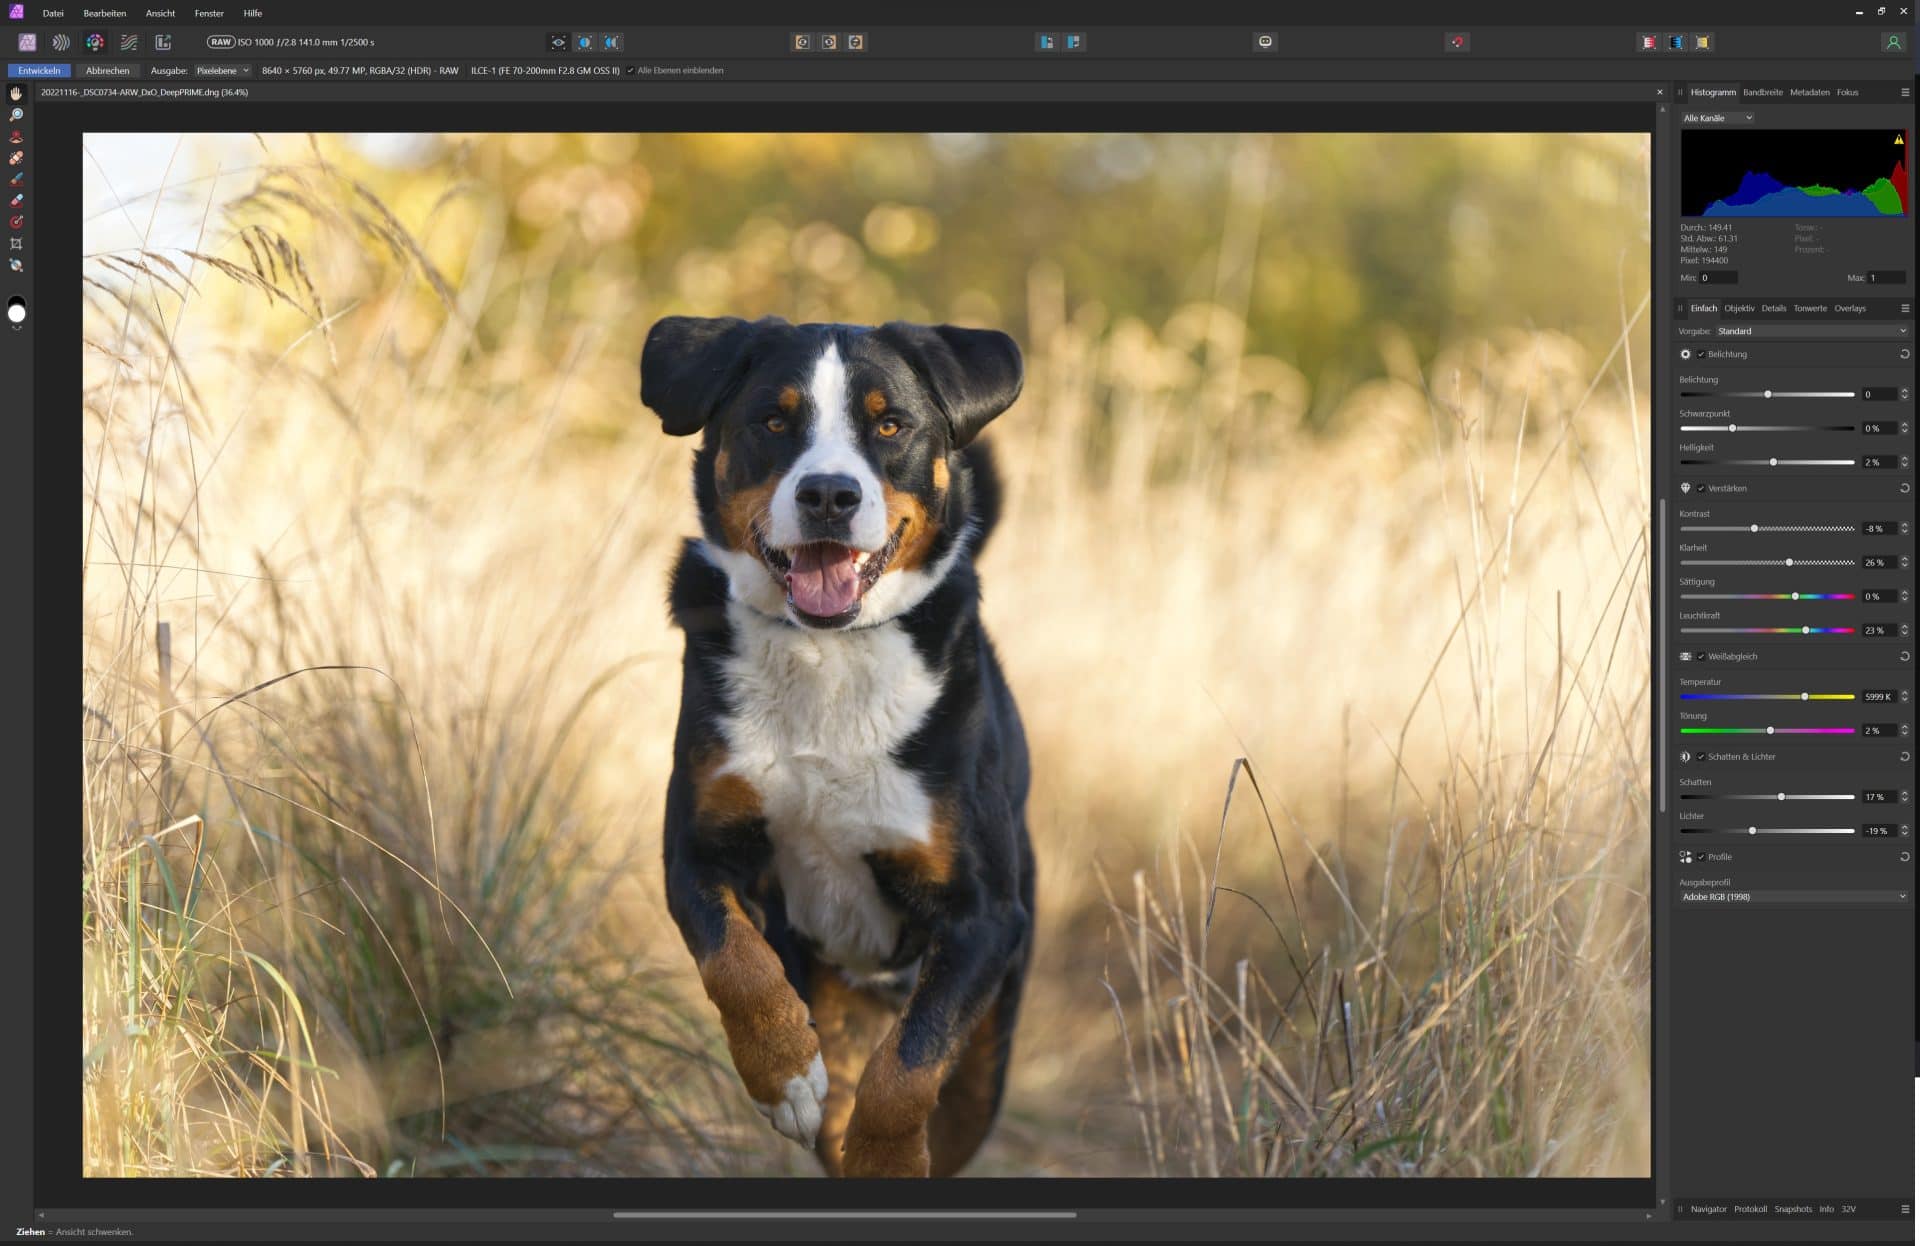
Task: Switch to the Export persona icon
Action: [163, 42]
